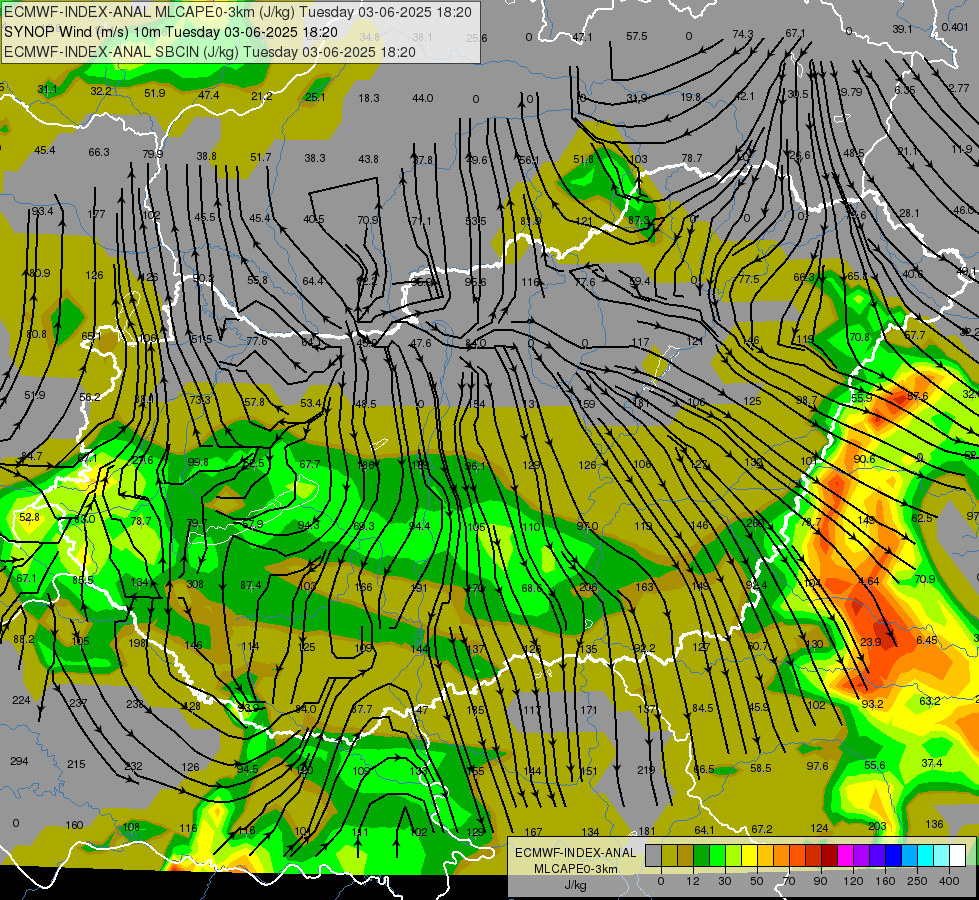The width and height of the screenshot is (979, 900).
Task: Select the 'J/kg' unit label in the legend
Action: [x=576, y=885]
